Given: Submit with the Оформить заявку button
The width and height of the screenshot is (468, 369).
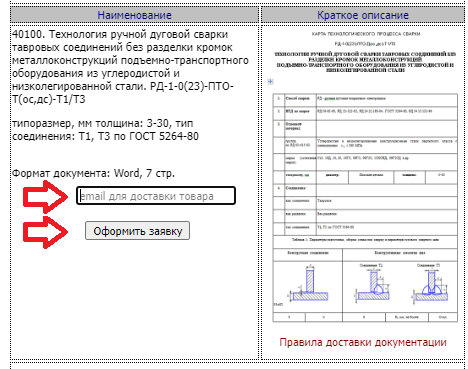Looking at the screenshot, I should 137,231.
